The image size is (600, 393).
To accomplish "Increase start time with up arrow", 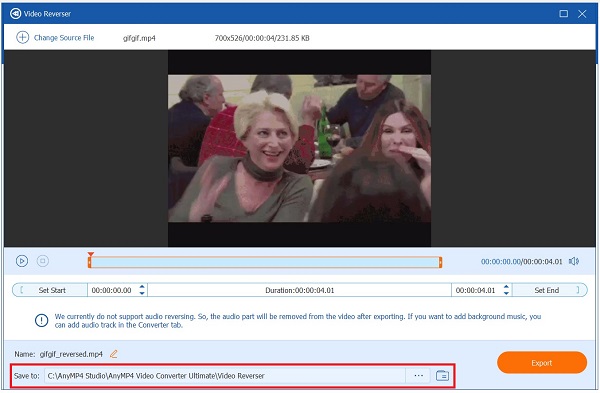I will 142,286.
